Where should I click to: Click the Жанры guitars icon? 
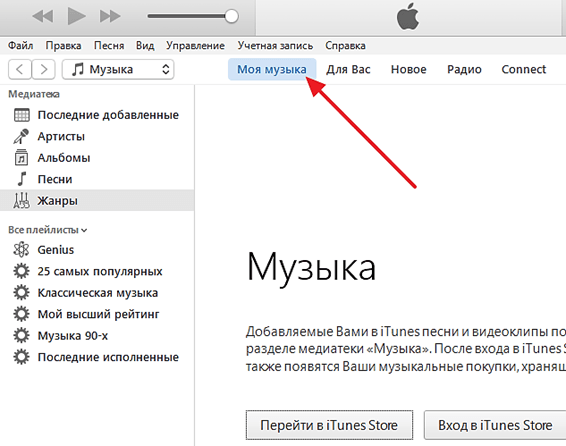coord(21,201)
